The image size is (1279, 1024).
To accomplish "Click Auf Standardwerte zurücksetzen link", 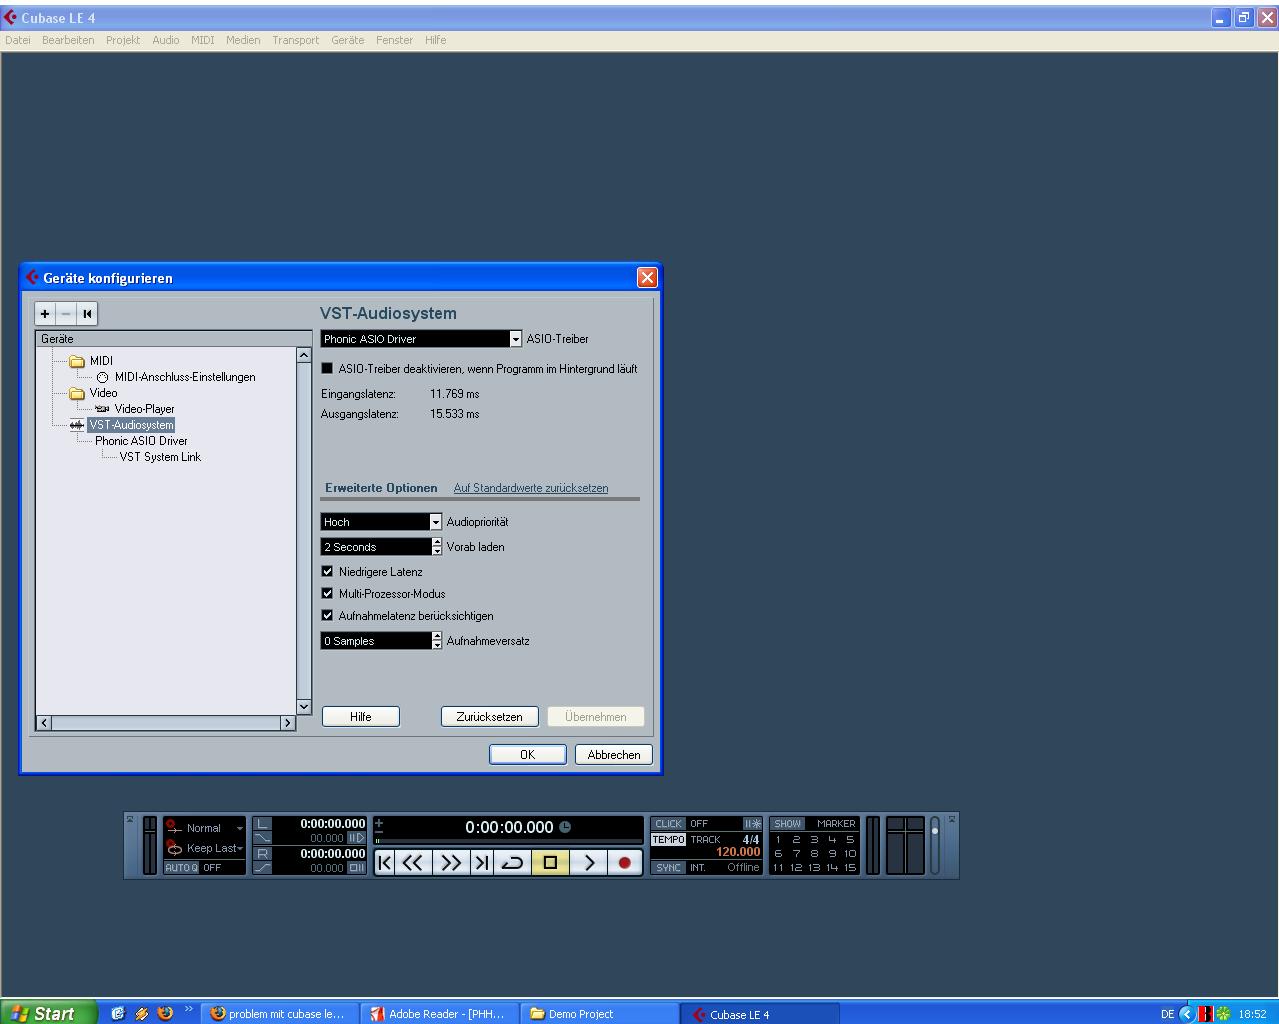I will click(531, 488).
